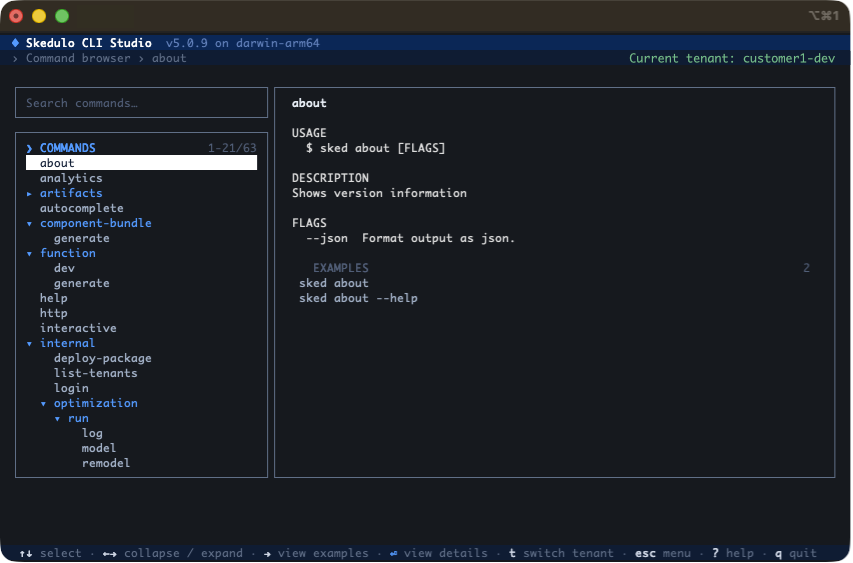This screenshot has width=853, height=563.
Task: Click the green zoom window button
Action: [62, 16]
